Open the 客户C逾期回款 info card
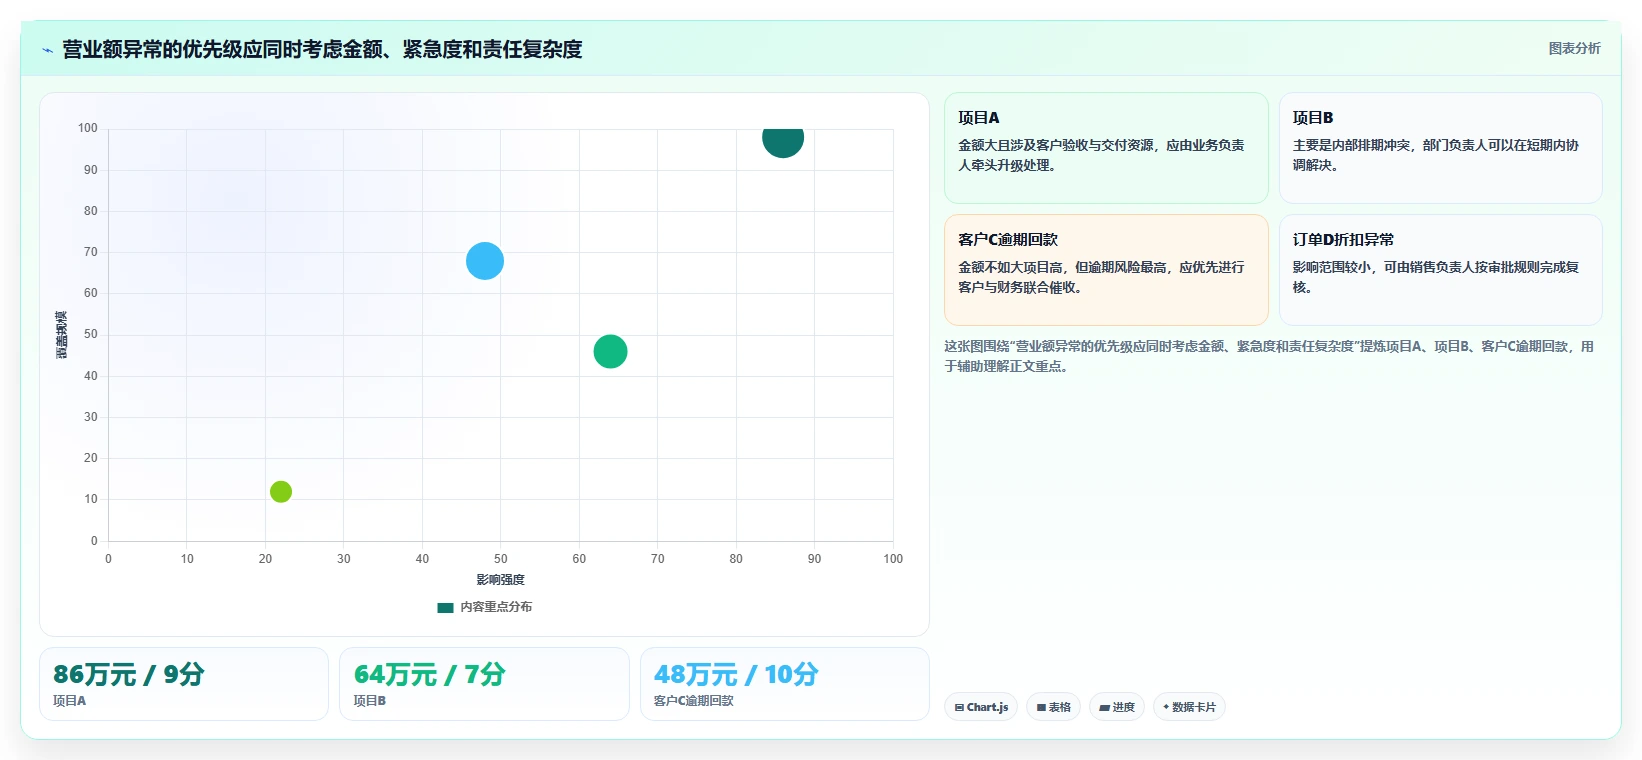Screen dimensions: 1642x760 pyautogui.click(x=1106, y=270)
